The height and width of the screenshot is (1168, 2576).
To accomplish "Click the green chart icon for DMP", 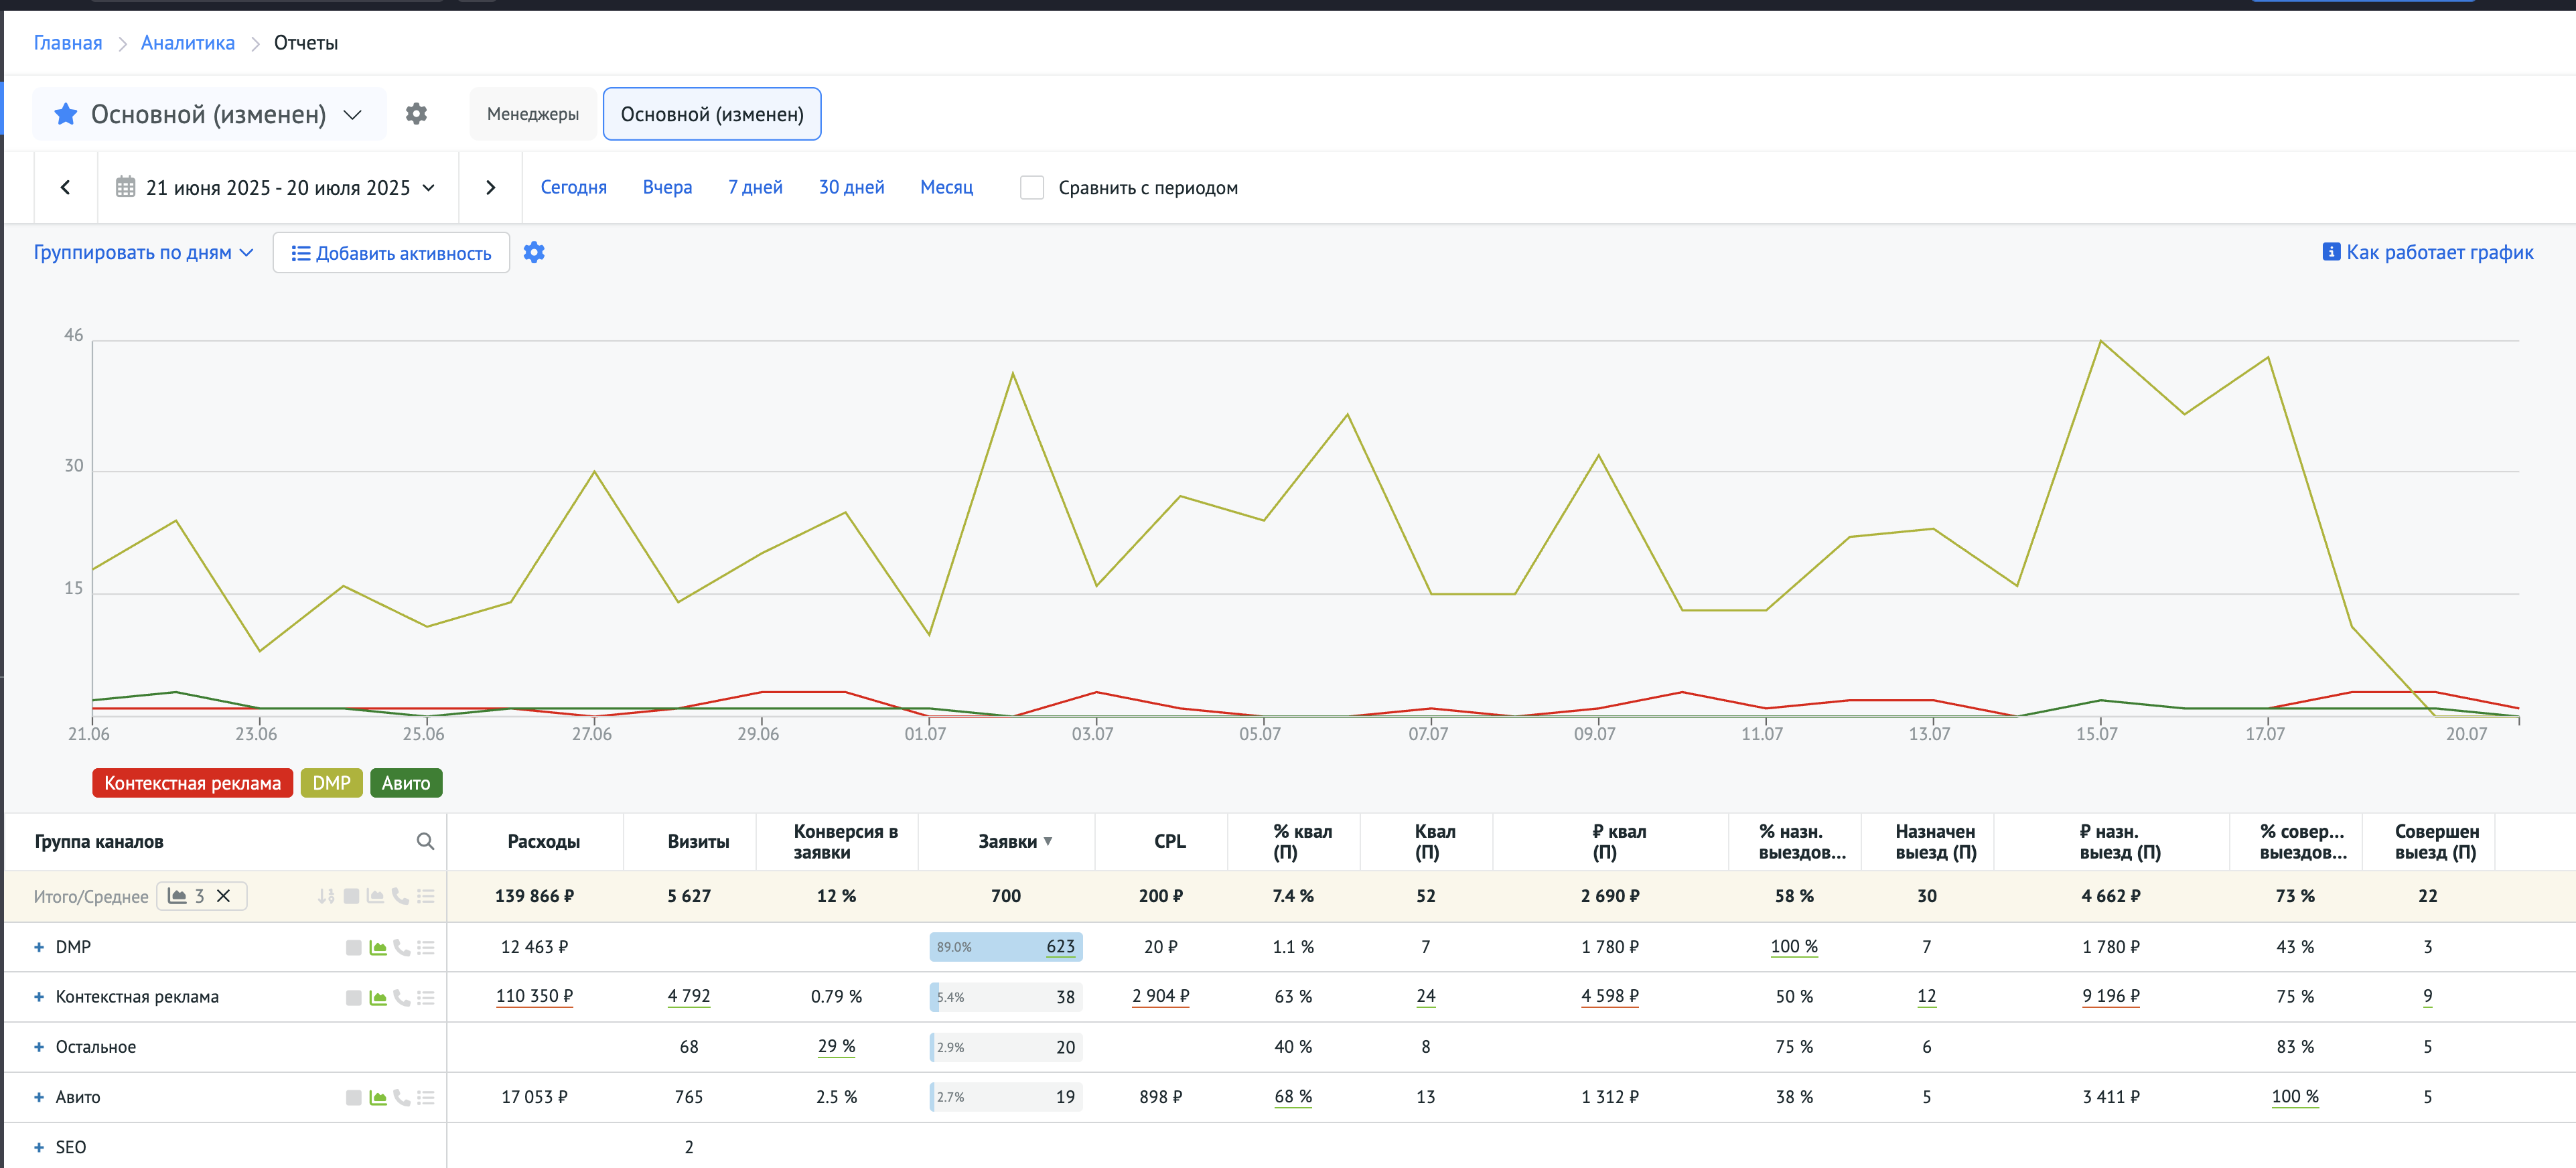I will pyautogui.click(x=378, y=947).
